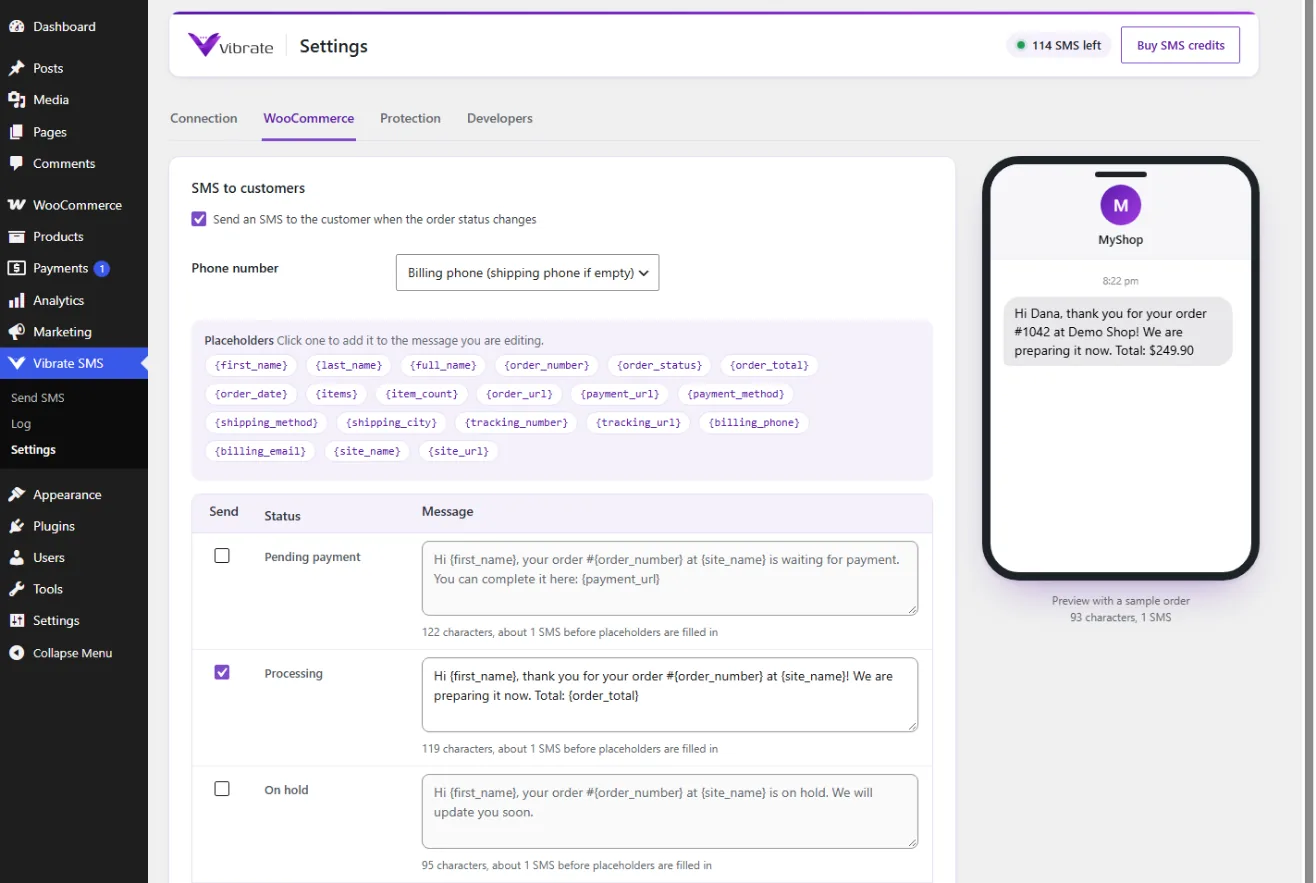
Task: Switch to the Connection tab
Action: (204, 118)
